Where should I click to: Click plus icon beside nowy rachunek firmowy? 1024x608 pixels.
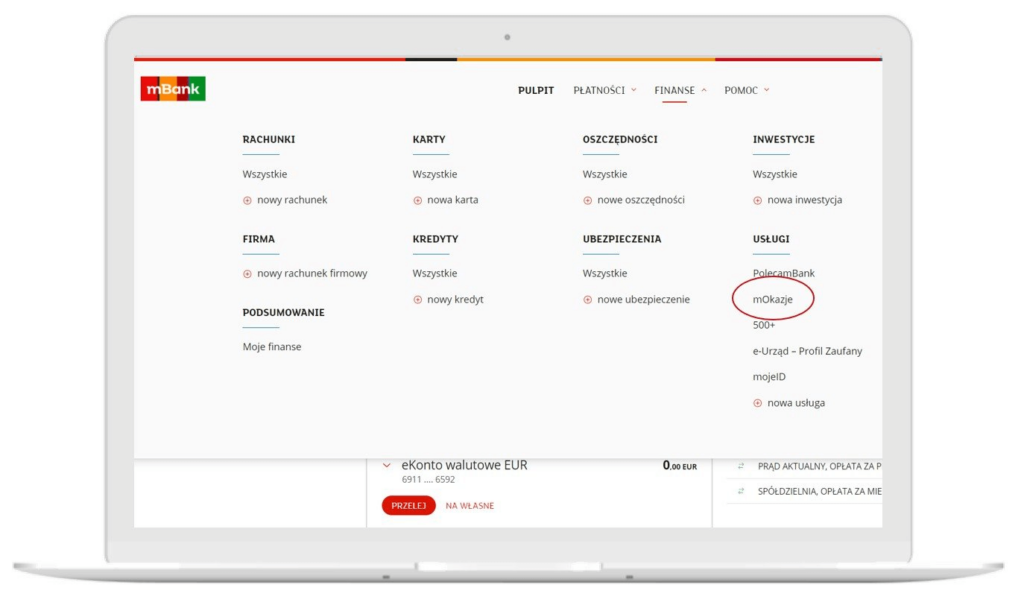tap(247, 274)
